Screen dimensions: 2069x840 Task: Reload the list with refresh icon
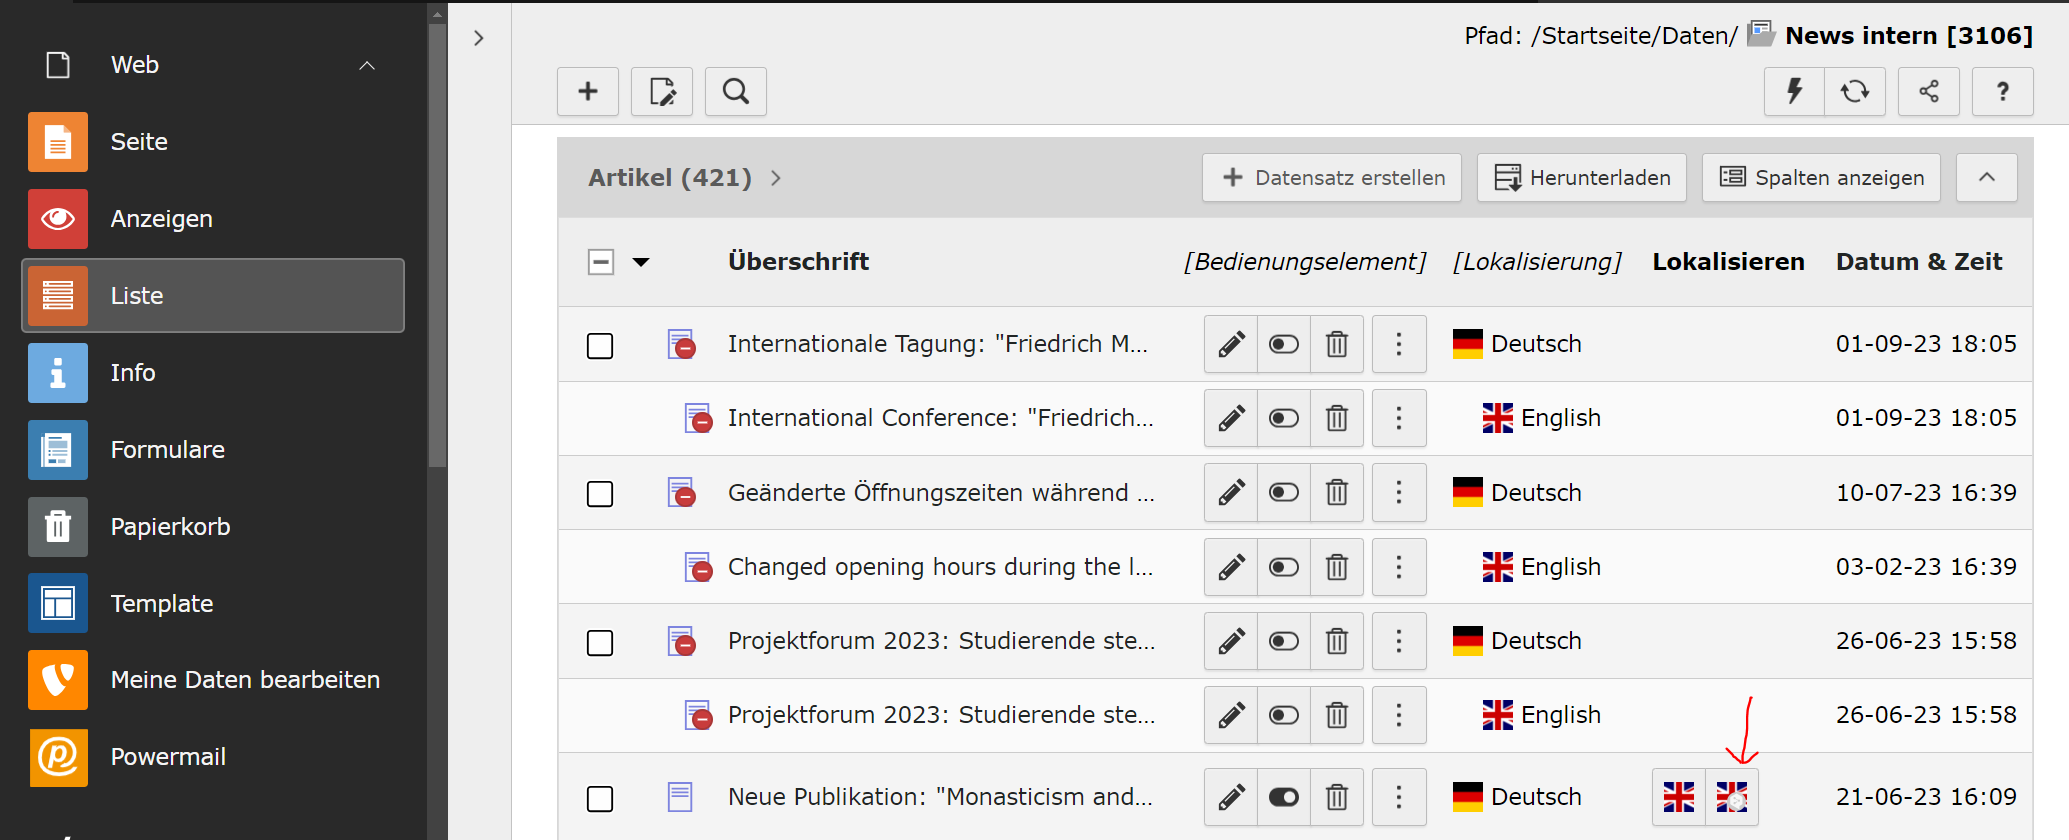tap(1855, 92)
